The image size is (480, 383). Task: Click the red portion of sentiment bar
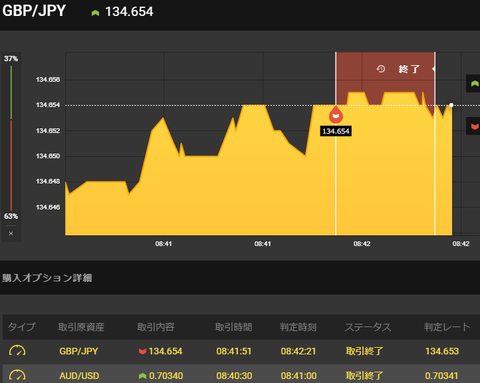pyautogui.click(x=11, y=165)
